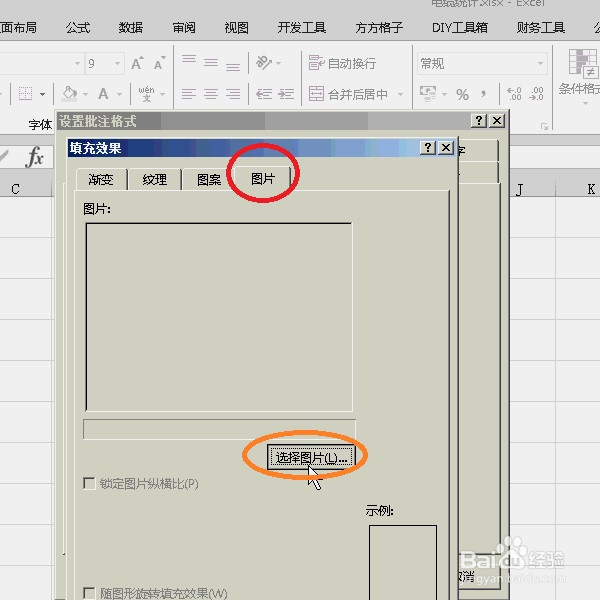Select the bottom align icon
600x600 pixels.
tap(233, 67)
